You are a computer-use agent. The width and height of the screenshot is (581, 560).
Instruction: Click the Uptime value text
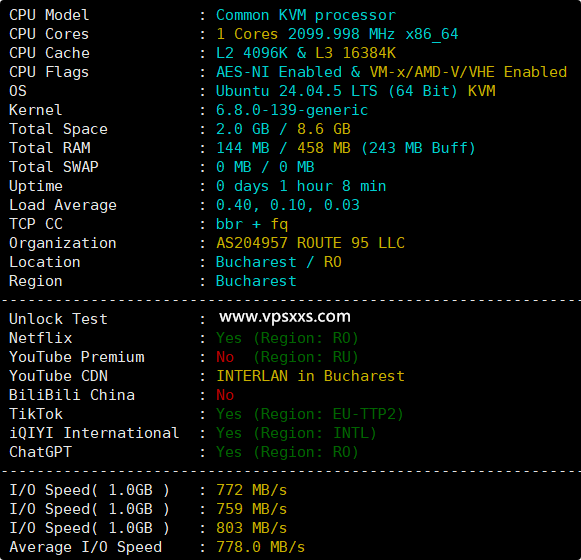(301, 186)
